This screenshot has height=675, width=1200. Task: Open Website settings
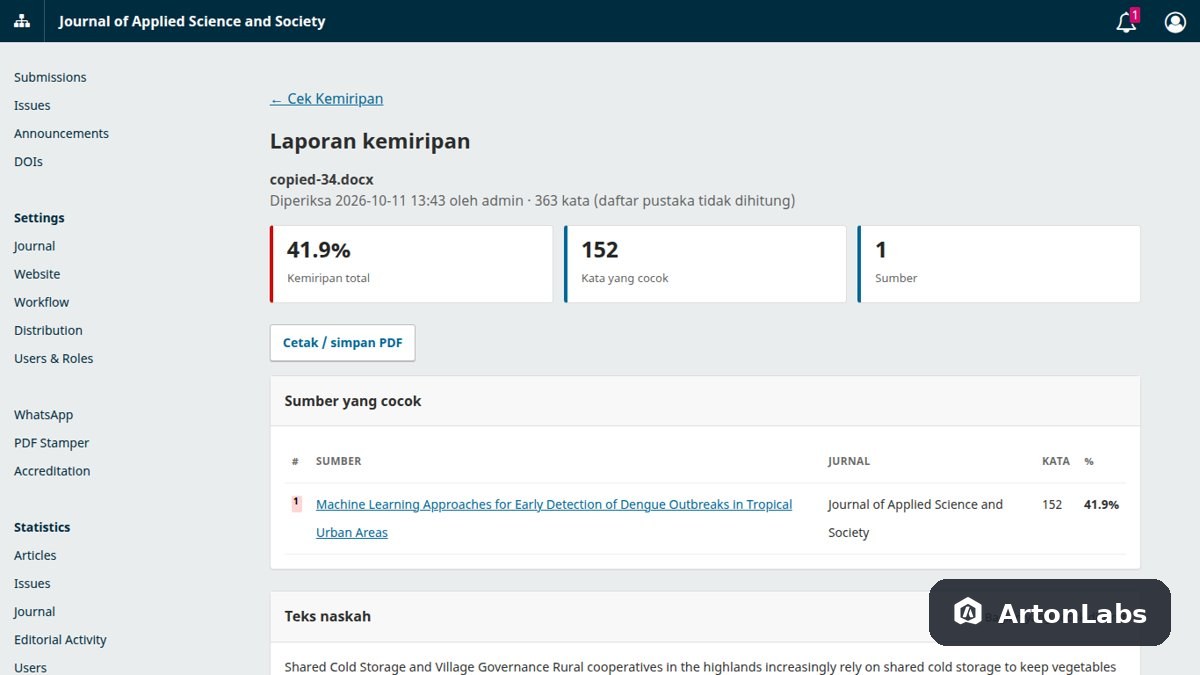tap(37, 274)
